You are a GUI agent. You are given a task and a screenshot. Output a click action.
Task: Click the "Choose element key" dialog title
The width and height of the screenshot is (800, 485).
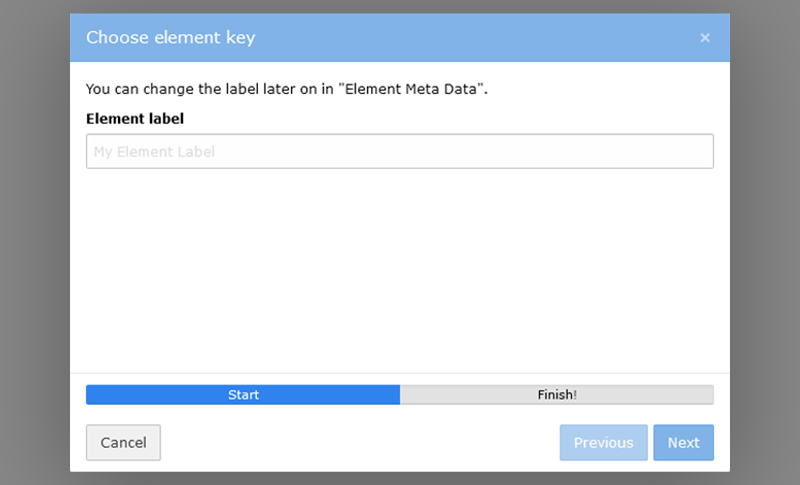coord(170,38)
